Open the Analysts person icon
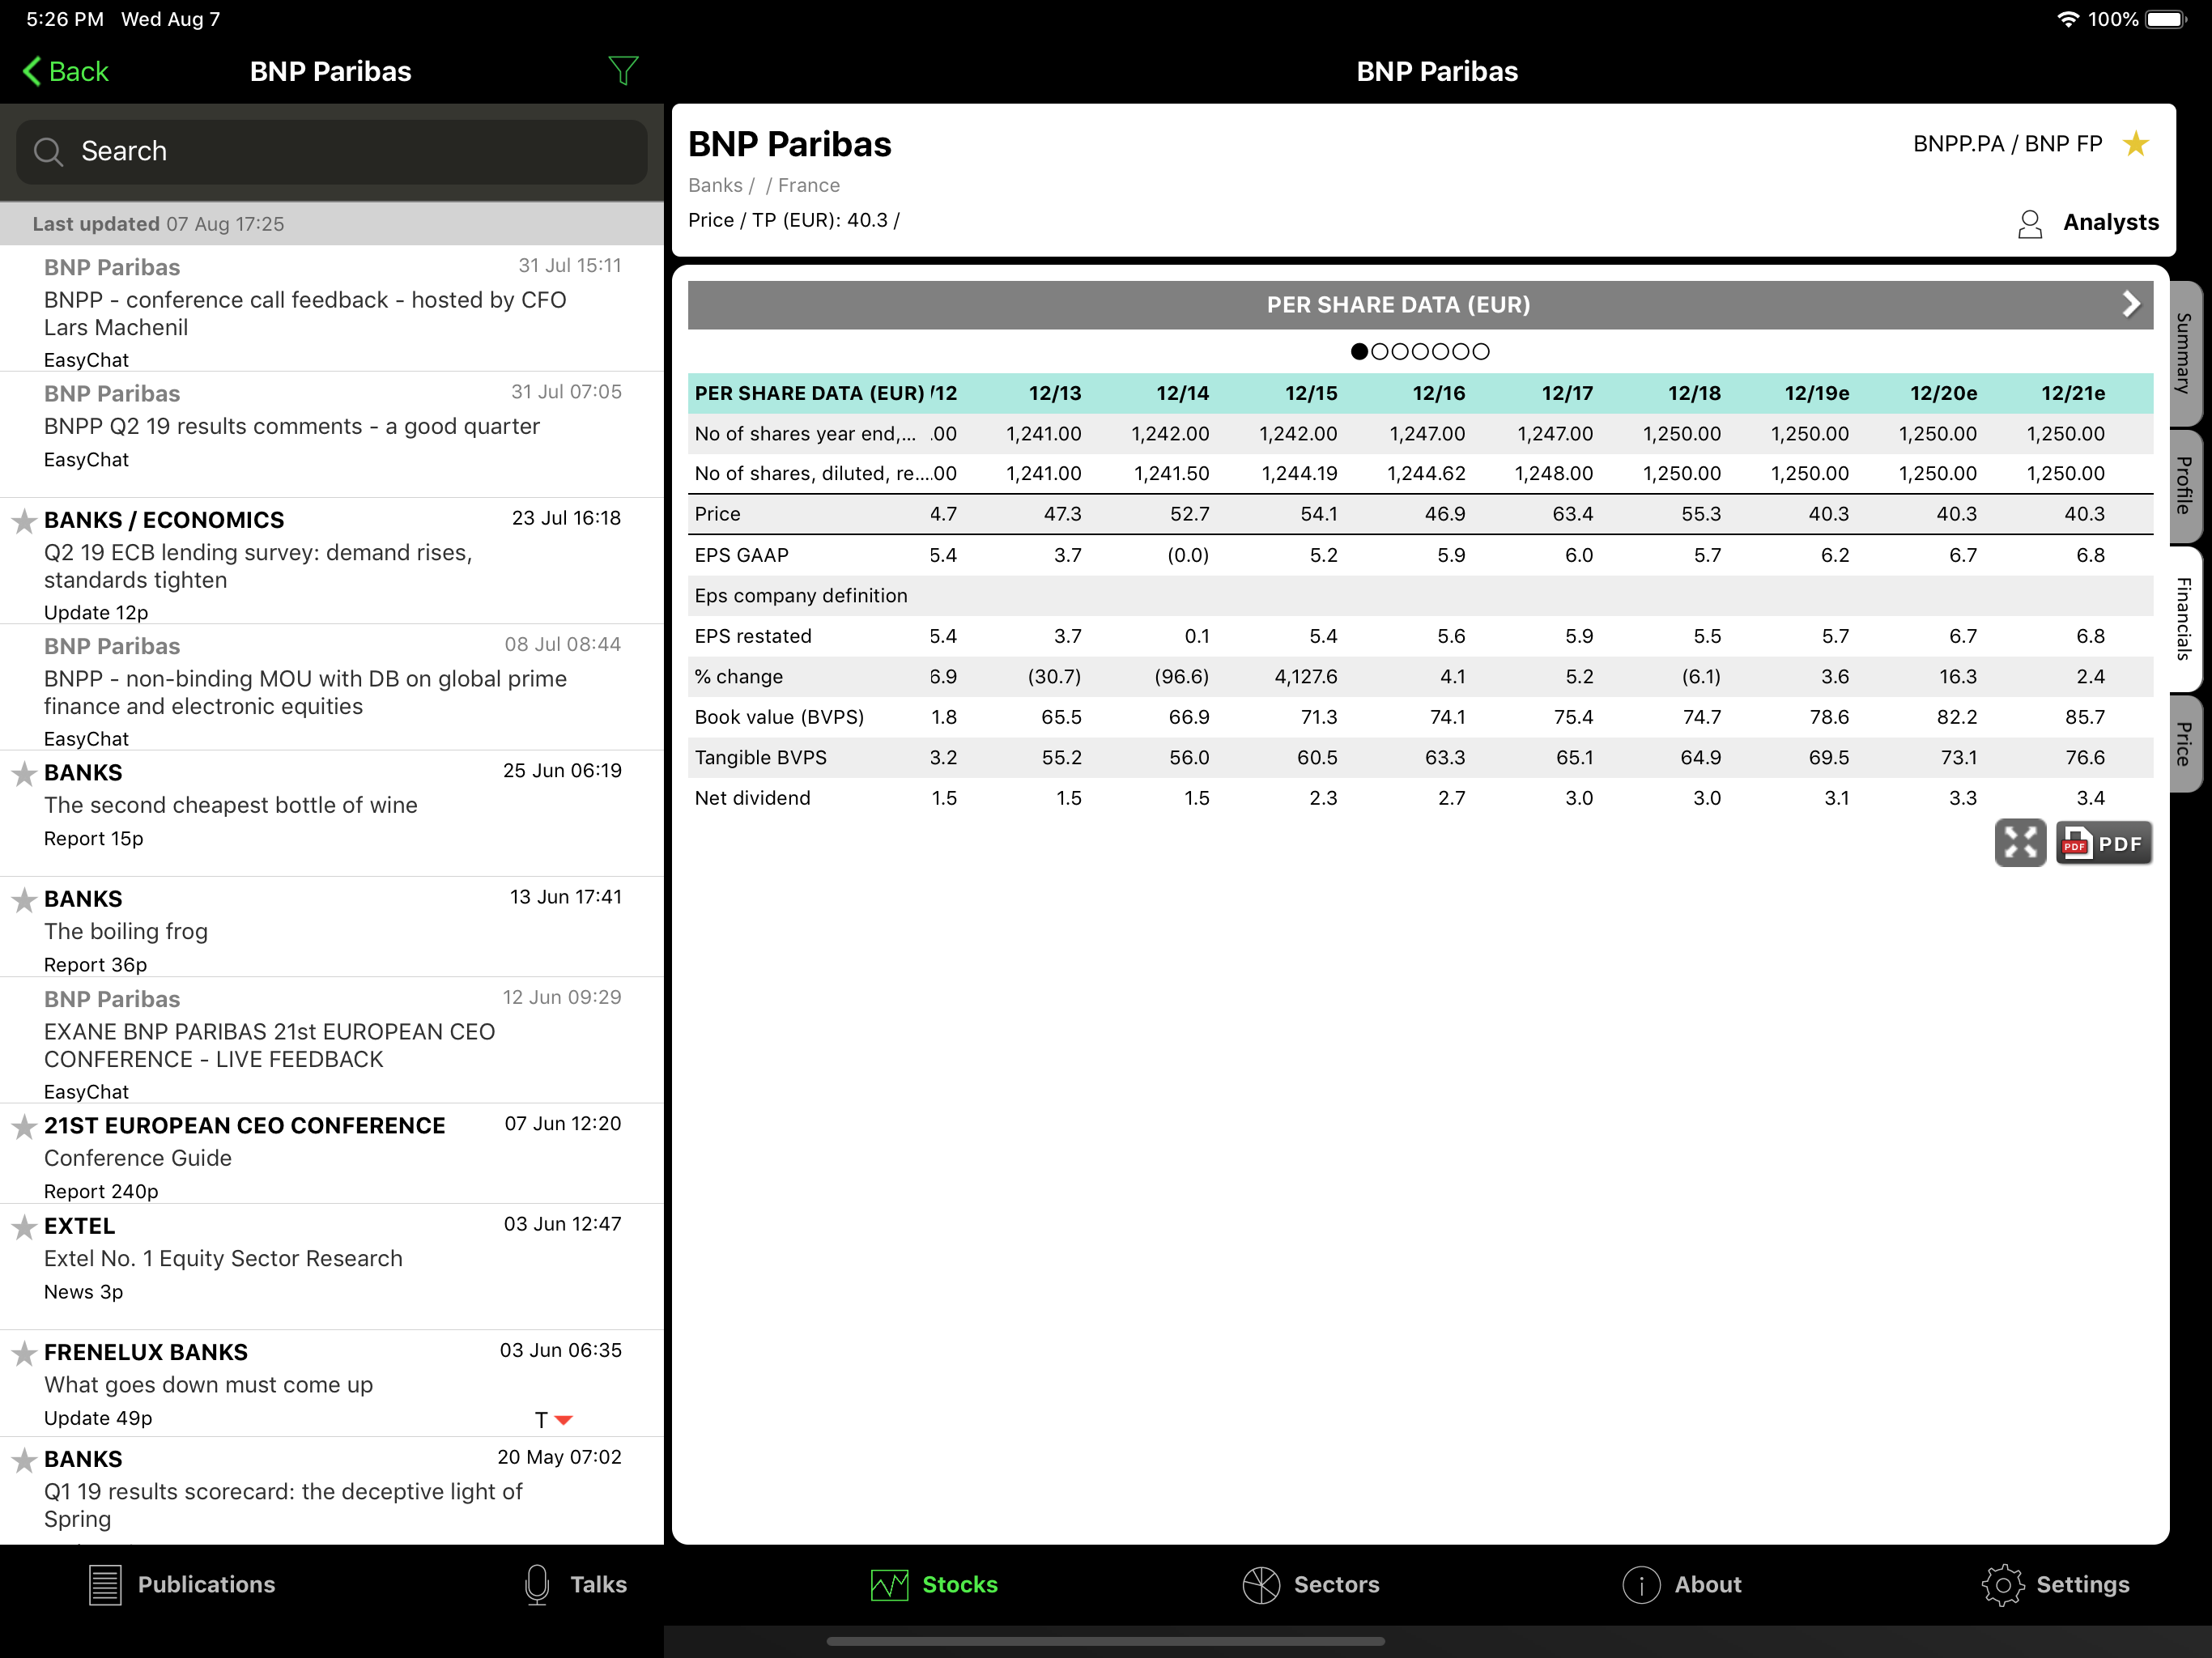2212x1658 pixels. 2029,223
